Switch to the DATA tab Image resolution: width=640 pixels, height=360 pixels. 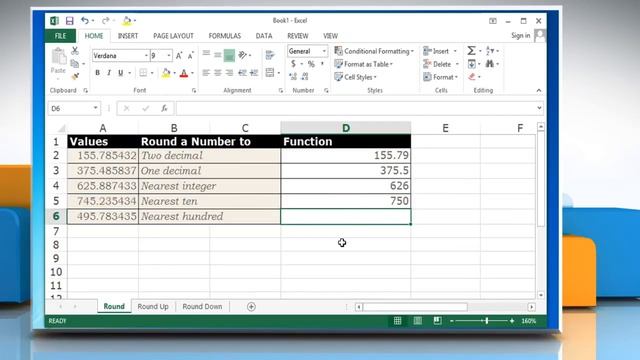point(264,36)
